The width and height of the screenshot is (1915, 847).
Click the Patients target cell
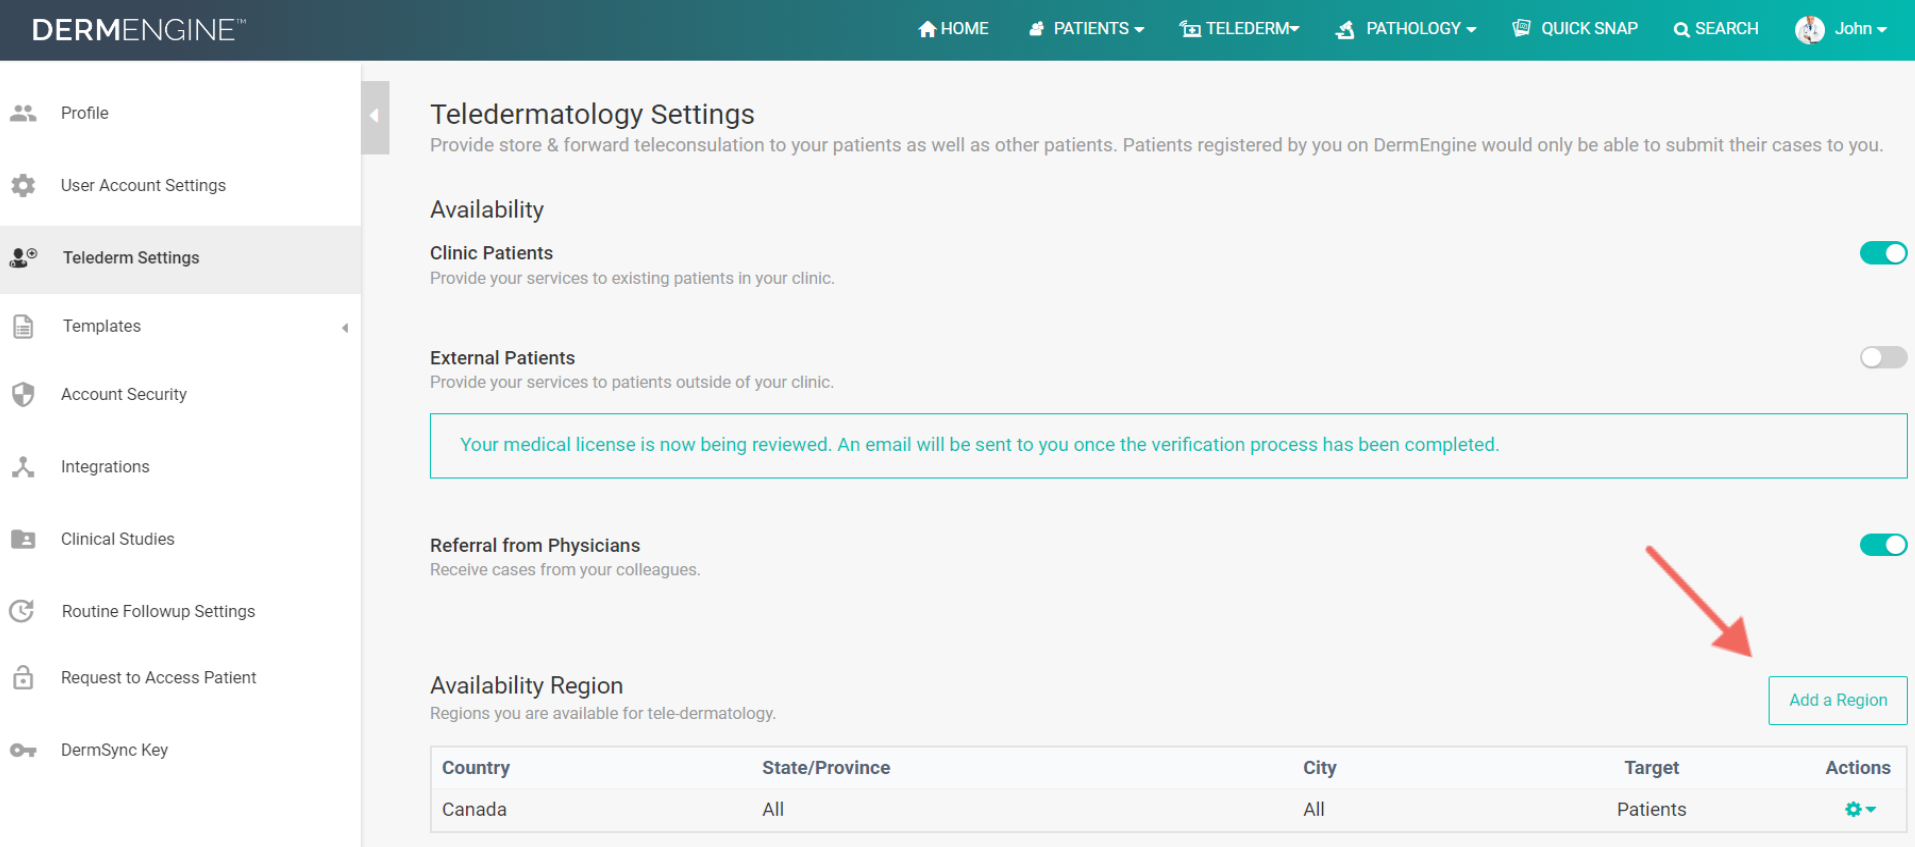point(1652,809)
